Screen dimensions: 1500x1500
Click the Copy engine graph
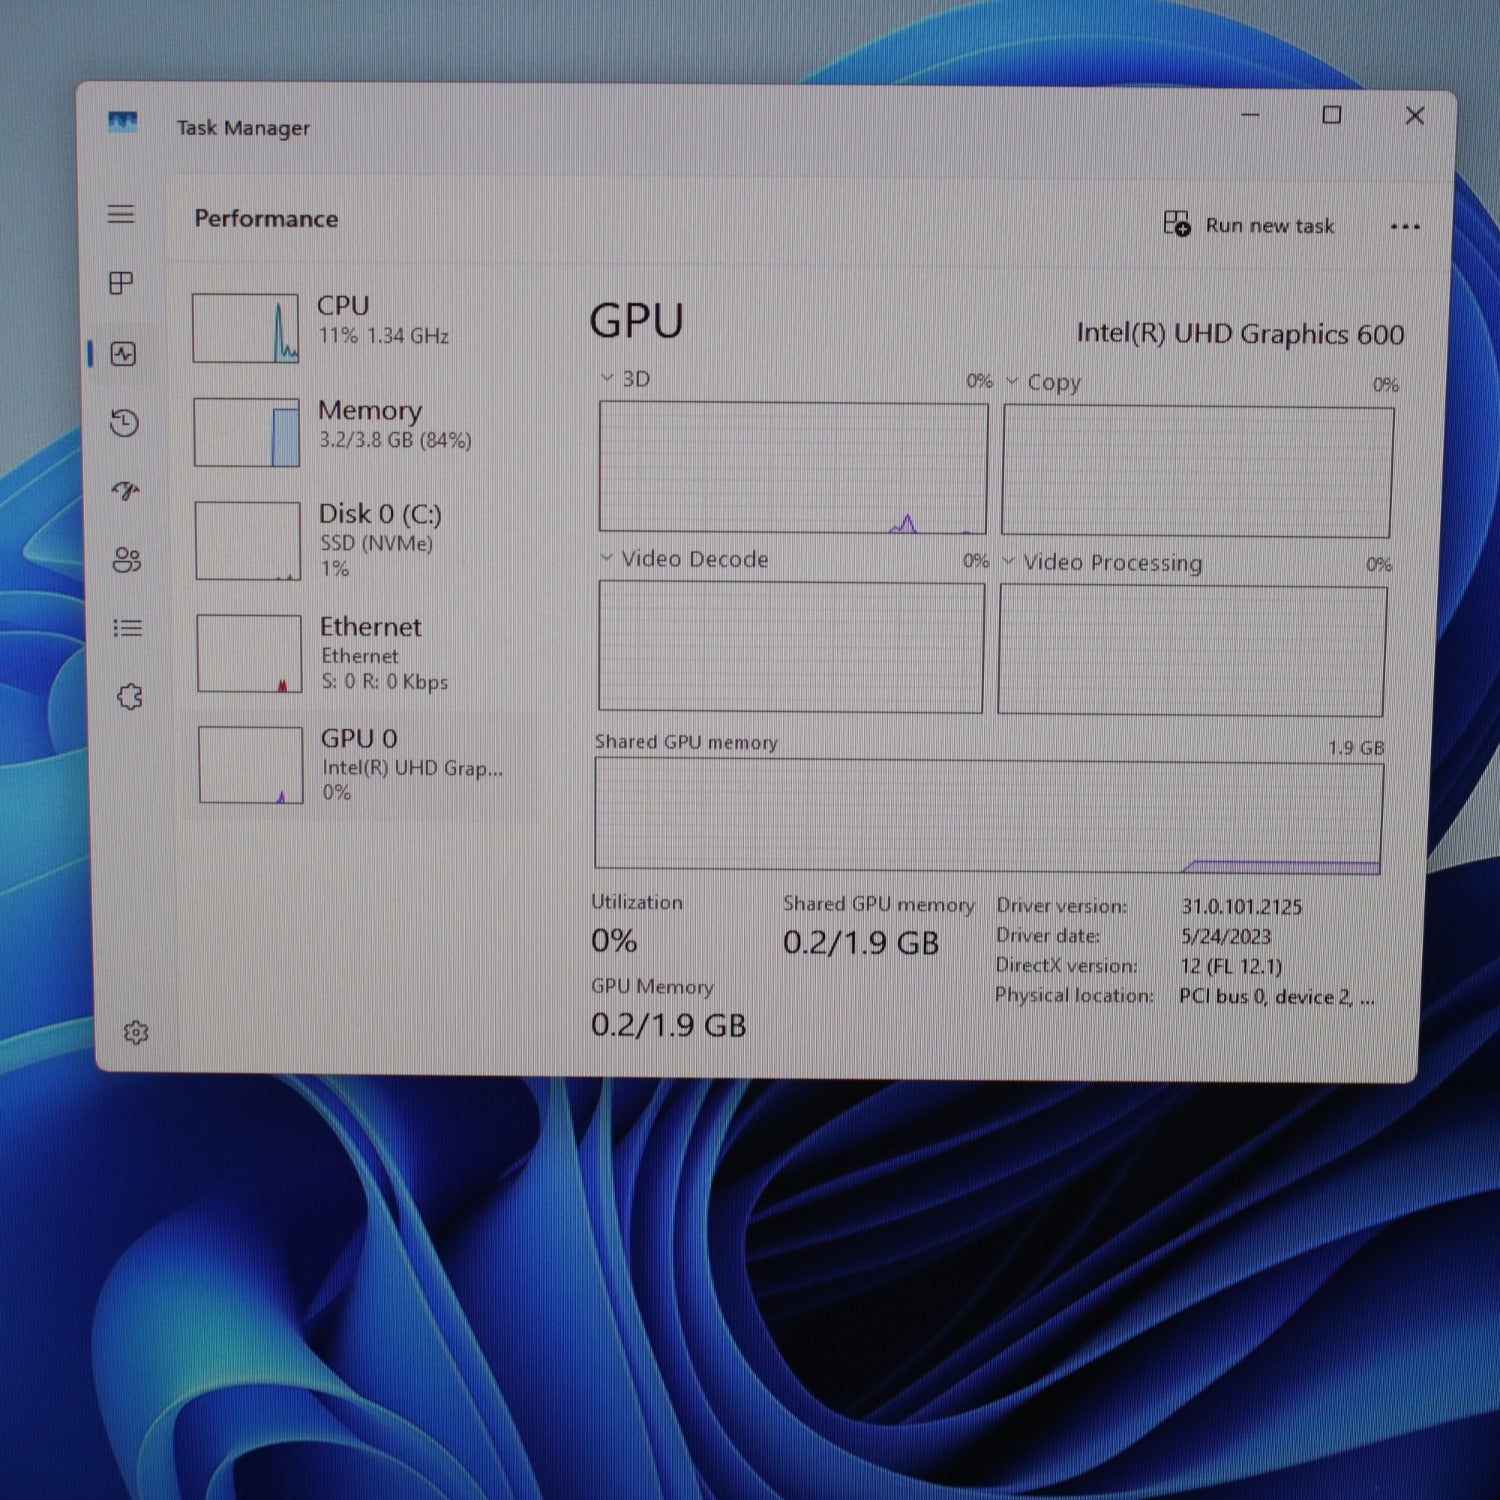[x=1197, y=471]
